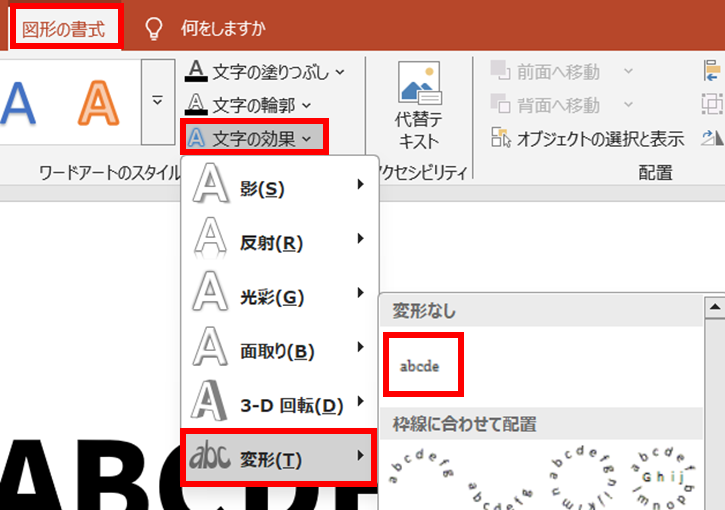The height and width of the screenshot is (510, 725).
Task: Open the 図形の書式 ribbon tab
Action: click(x=65, y=28)
